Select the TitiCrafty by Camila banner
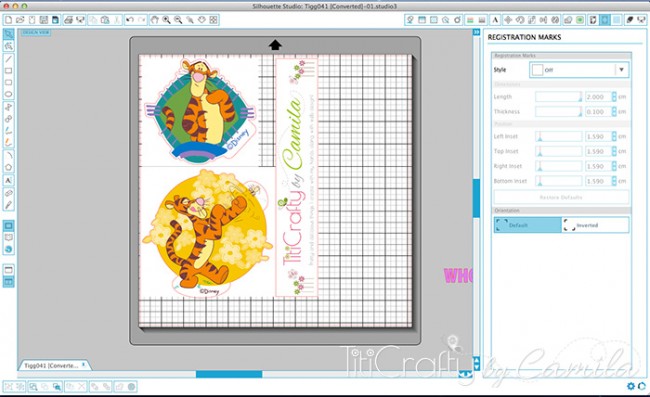 (x=297, y=177)
